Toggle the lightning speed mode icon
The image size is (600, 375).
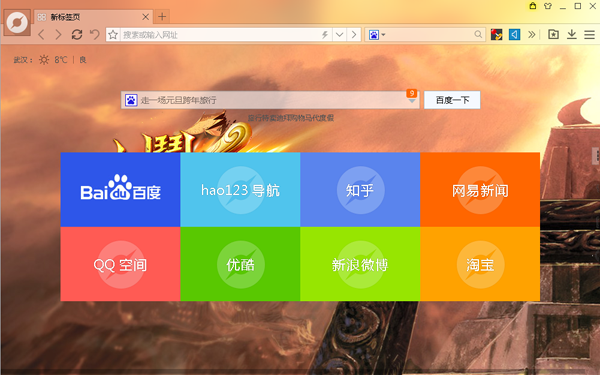point(325,35)
